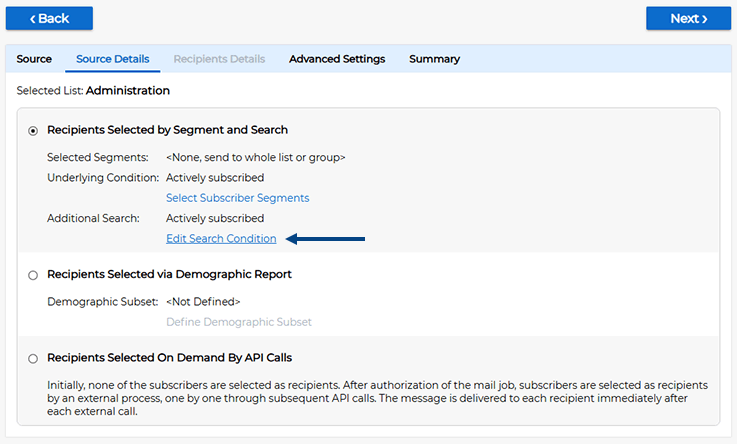This screenshot has height=444, width=737.
Task: Click the Administration selected list name
Action: pyautogui.click(x=128, y=91)
